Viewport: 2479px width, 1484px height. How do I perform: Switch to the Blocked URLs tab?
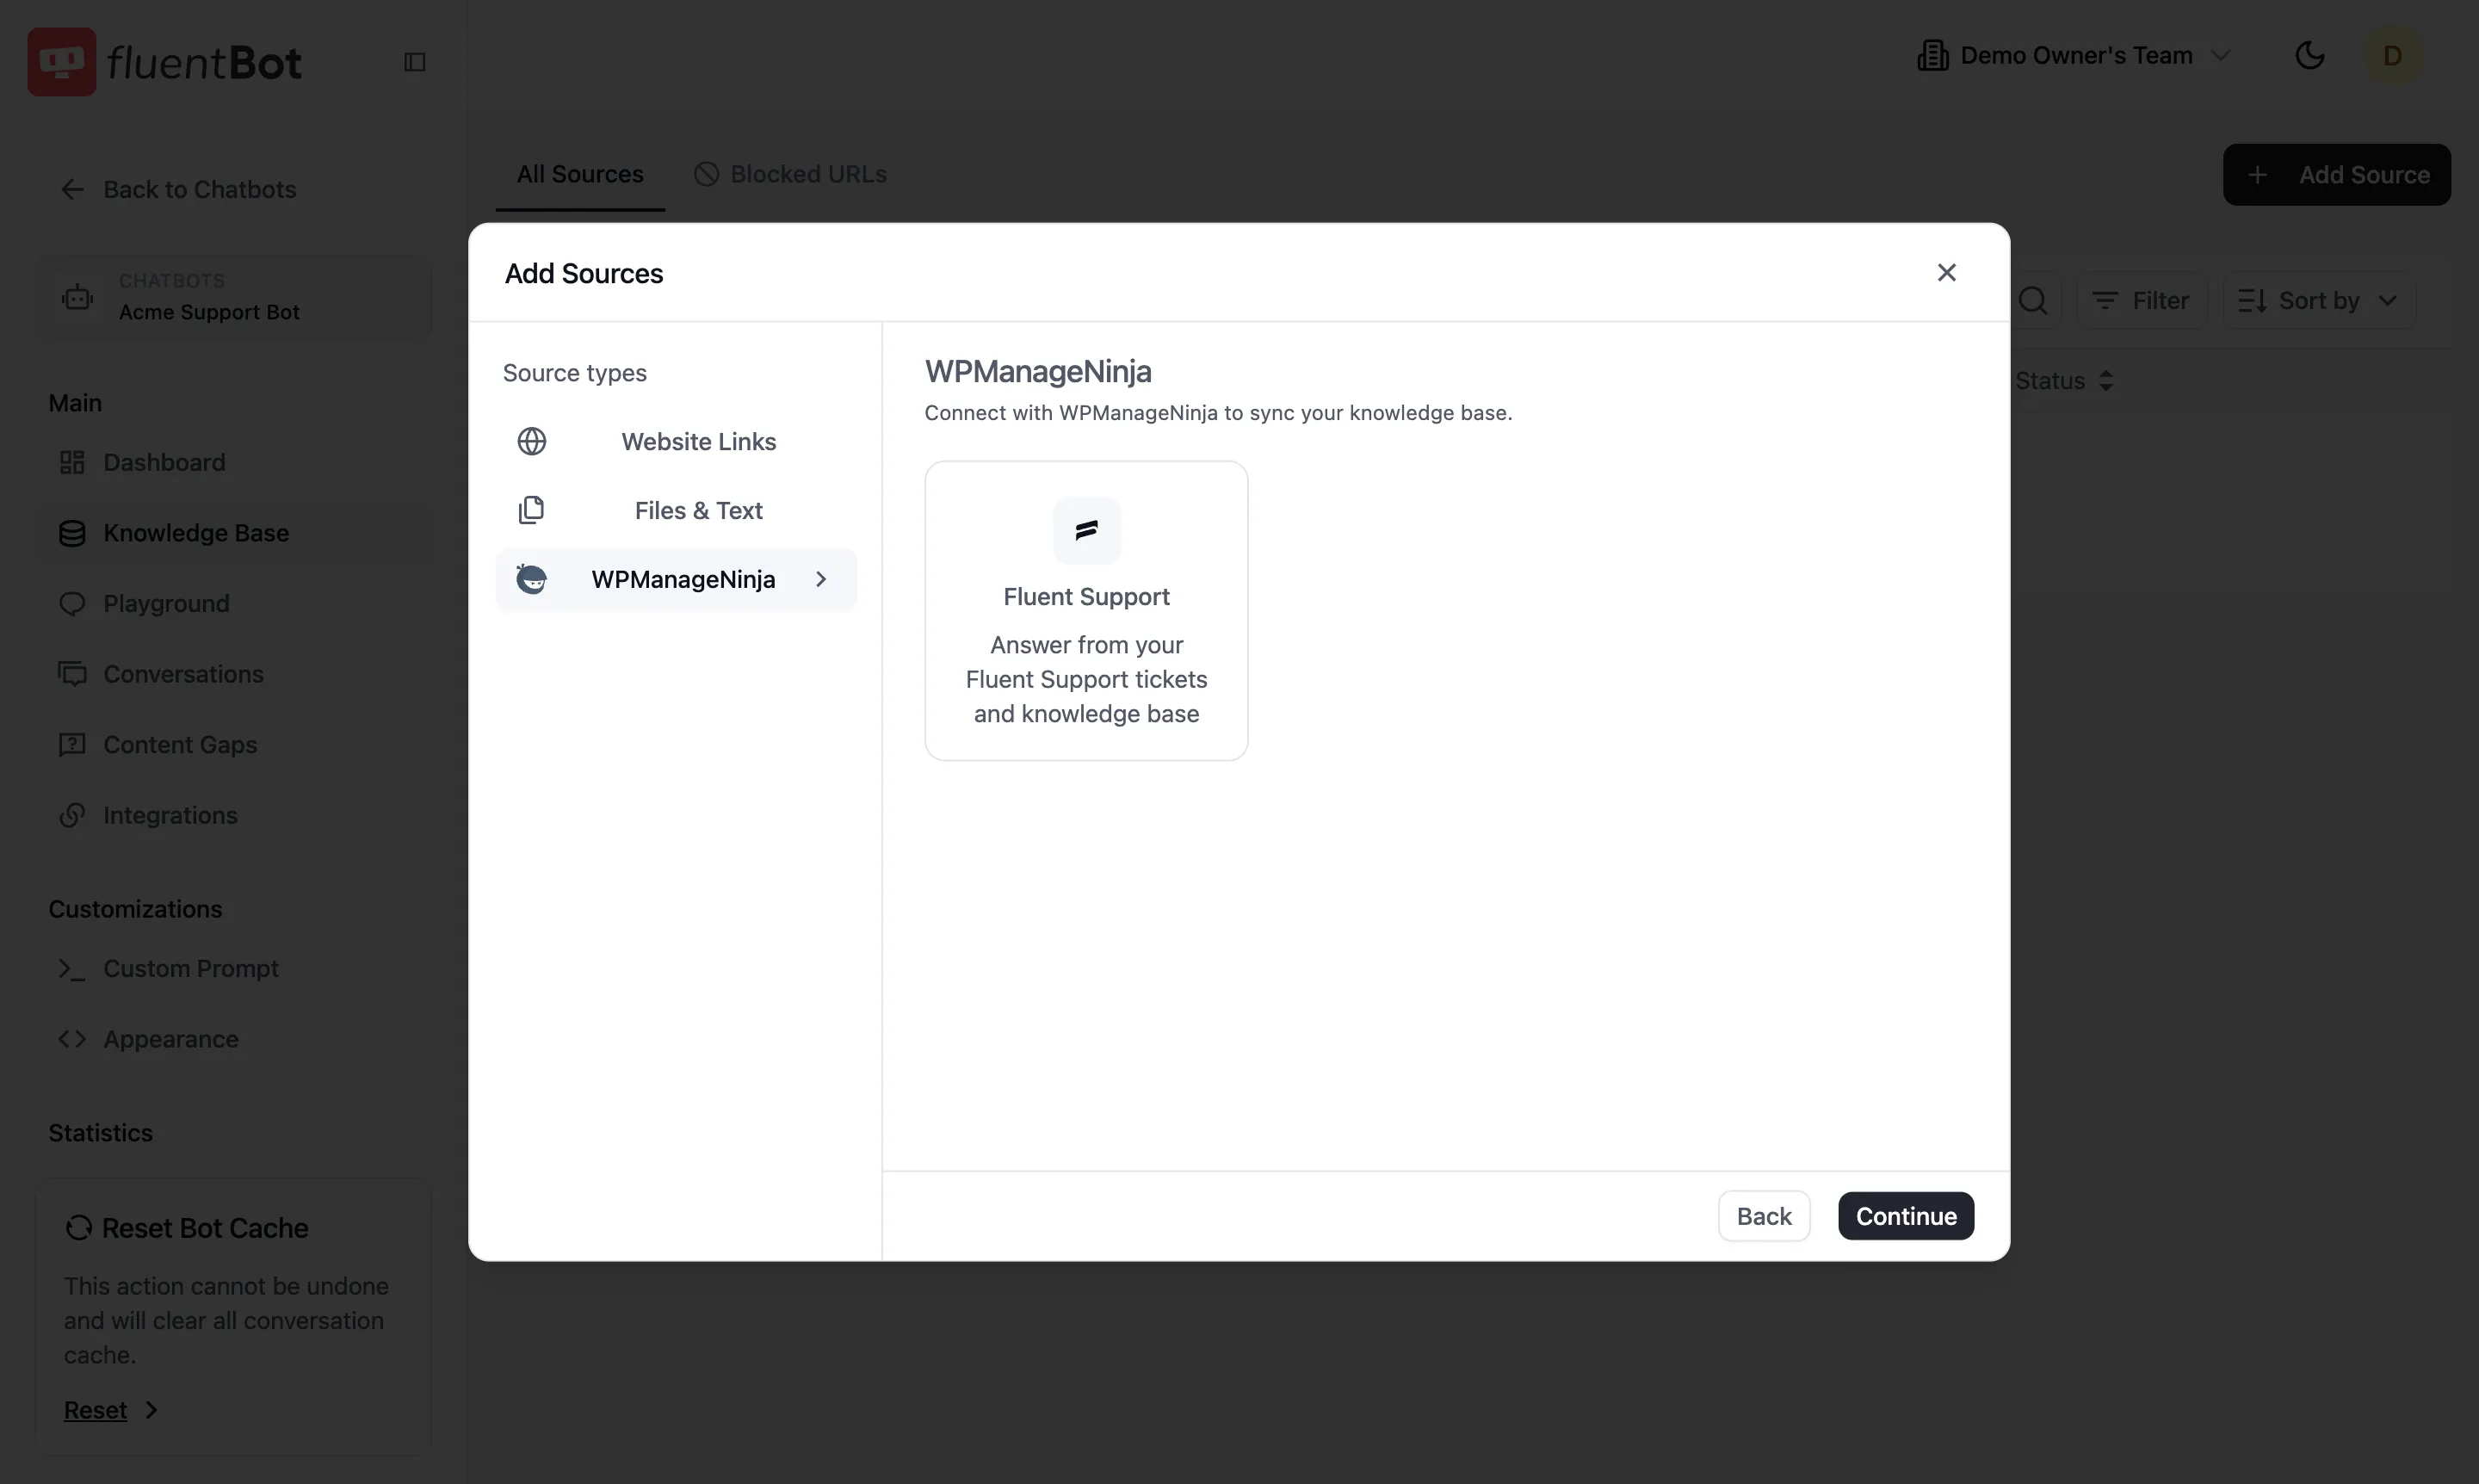790,174
